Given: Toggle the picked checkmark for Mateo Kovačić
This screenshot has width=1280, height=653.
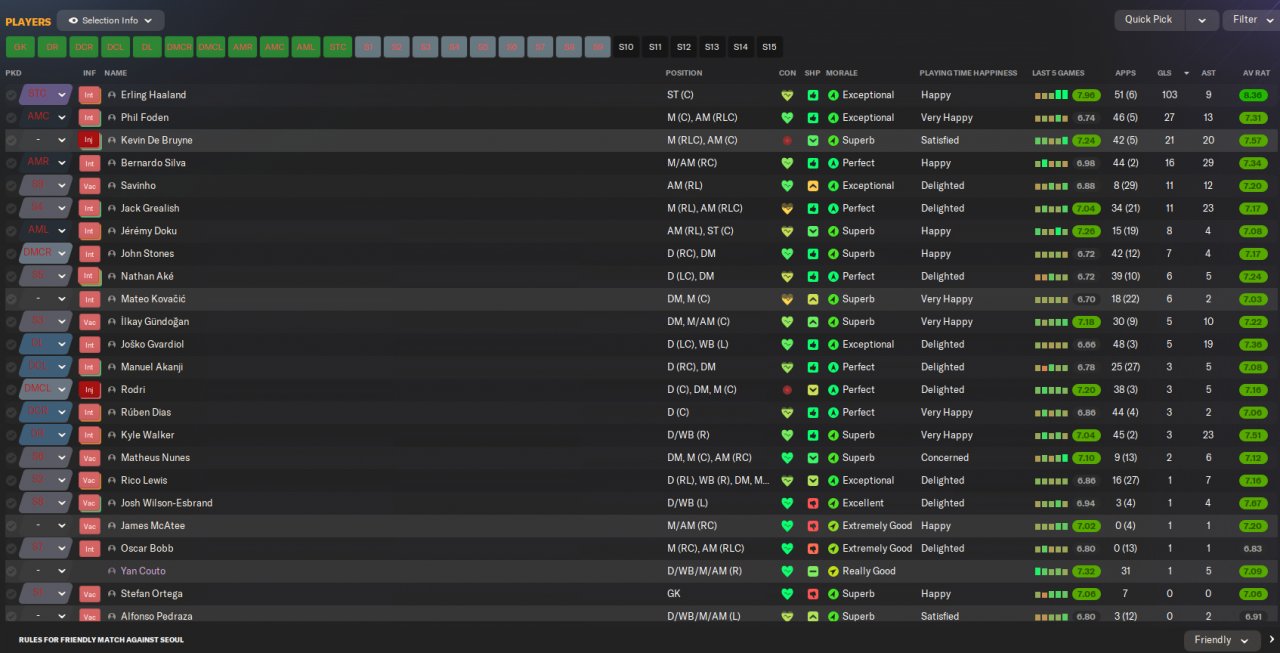Looking at the screenshot, I should click(x=11, y=299).
